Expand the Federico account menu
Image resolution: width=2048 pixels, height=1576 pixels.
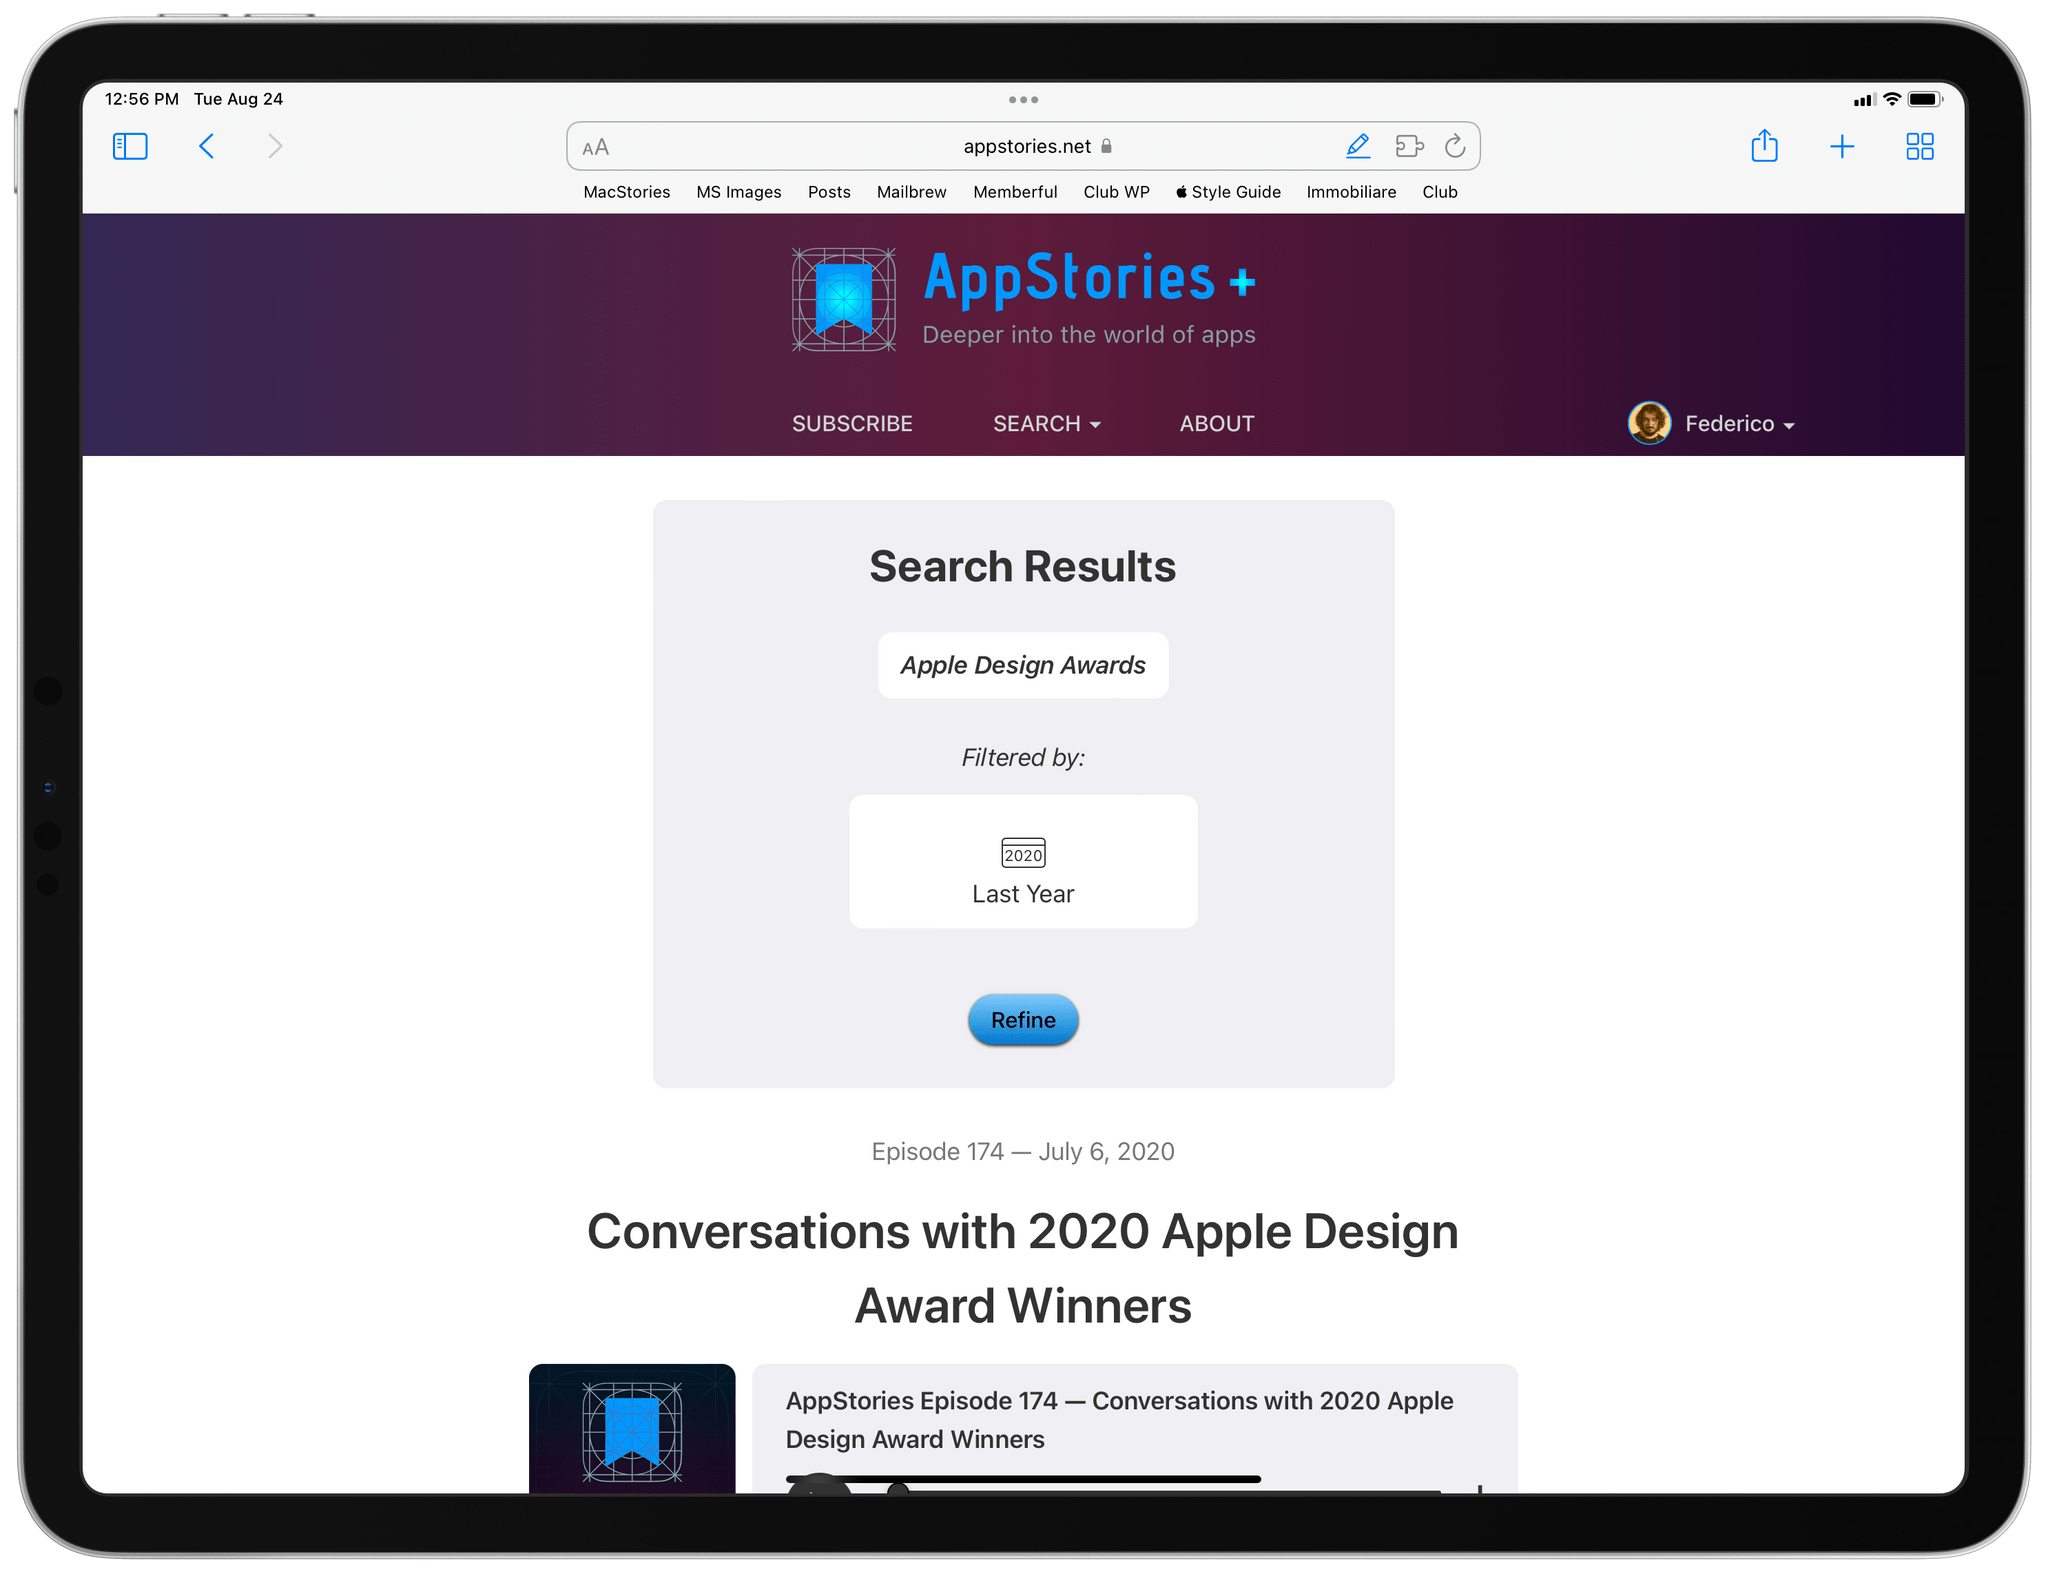(x=1739, y=424)
